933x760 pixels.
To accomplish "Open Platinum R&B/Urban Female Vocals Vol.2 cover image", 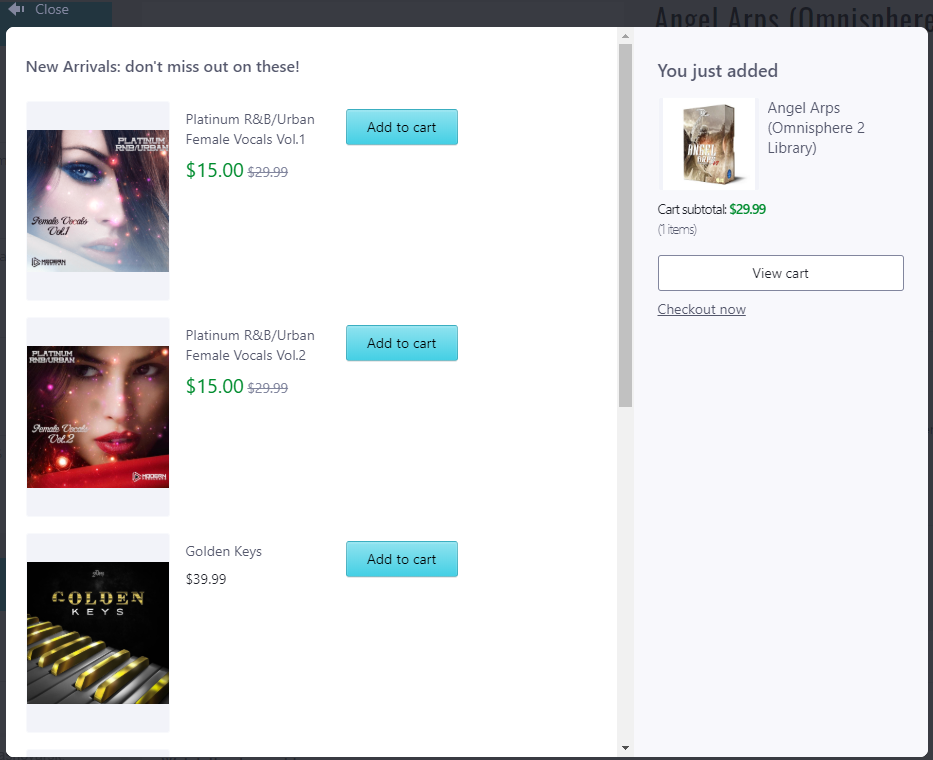I will (98, 417).
